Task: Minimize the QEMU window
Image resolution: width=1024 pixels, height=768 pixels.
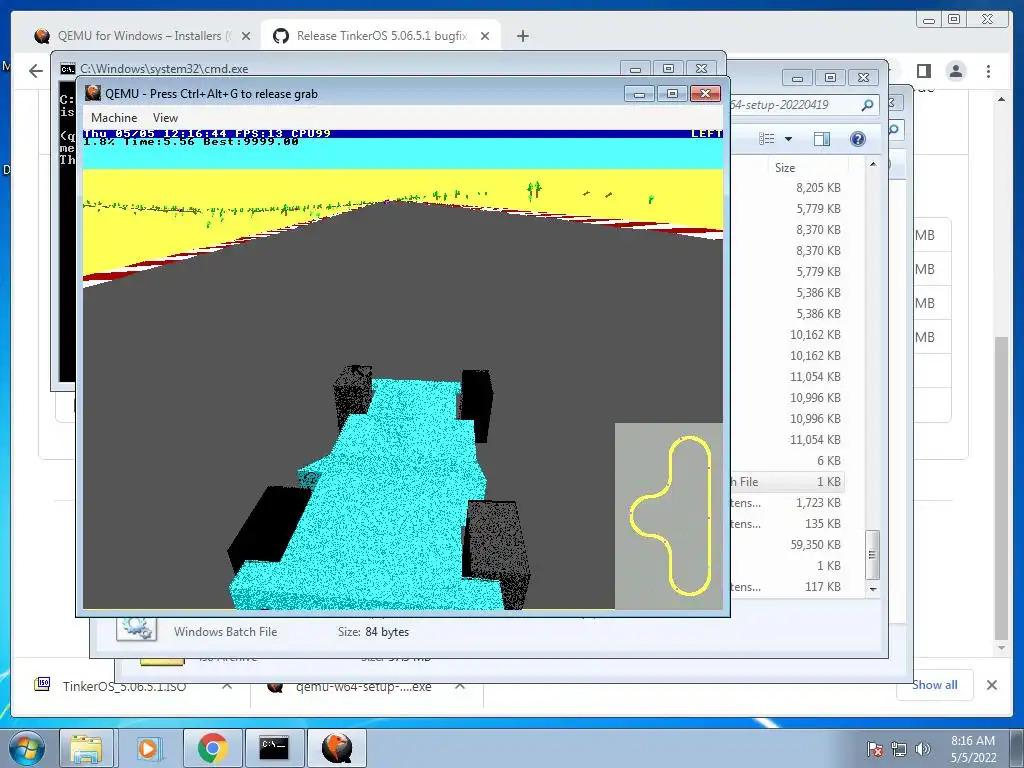Action: (639, 93)
